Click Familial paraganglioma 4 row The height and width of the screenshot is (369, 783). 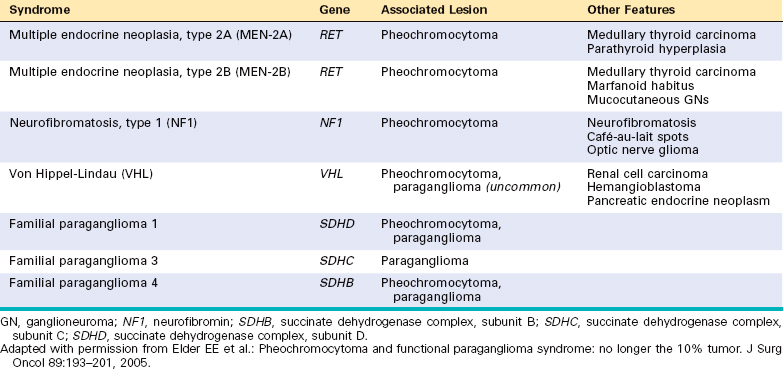click(392, 290)
